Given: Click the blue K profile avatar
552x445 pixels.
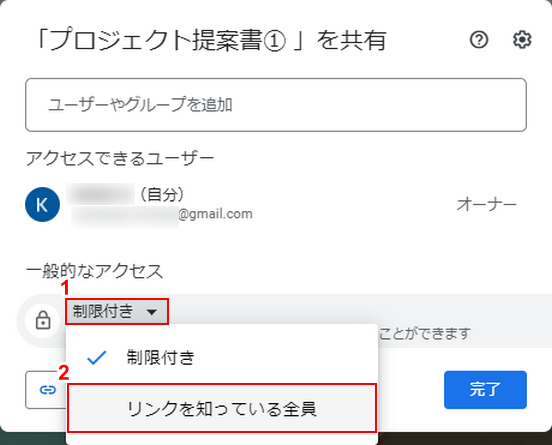Looking at the screenshot, I should click(42, 205).
